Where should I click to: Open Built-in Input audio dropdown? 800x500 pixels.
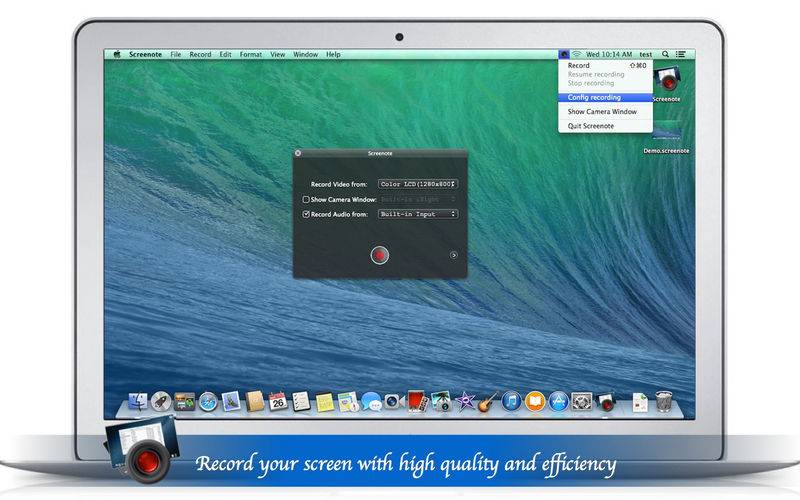click(418, 214)
